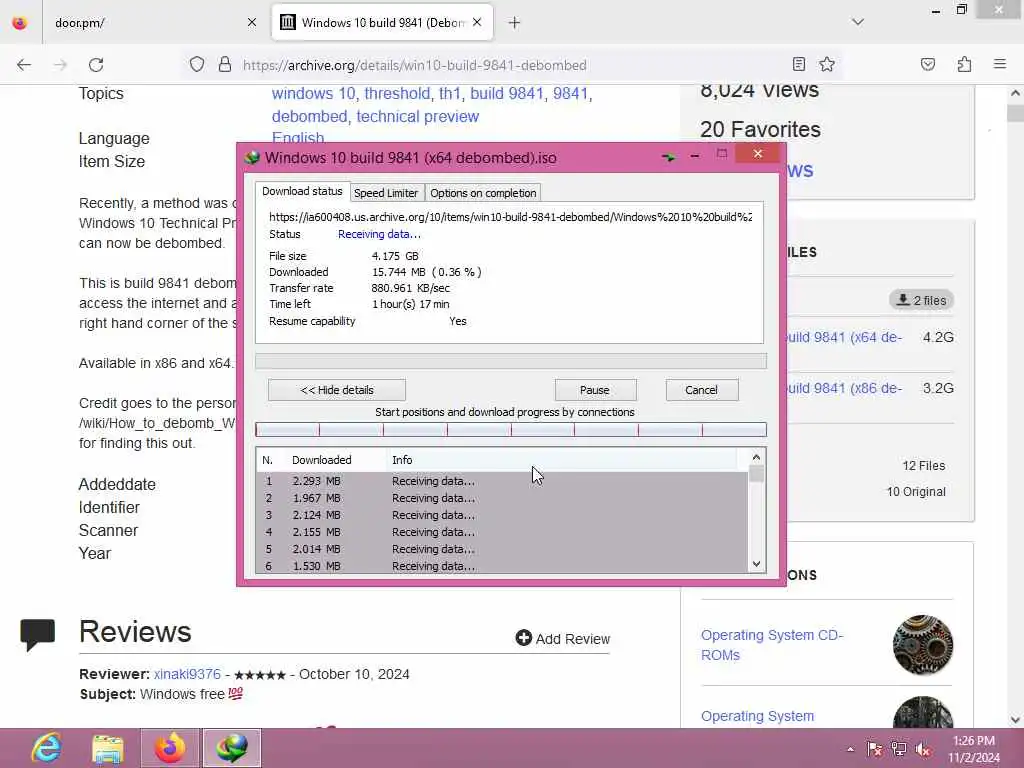Click the Firefox address bar URL
The width and height of the screenshot is (1024, 768).
pos(415,65)
